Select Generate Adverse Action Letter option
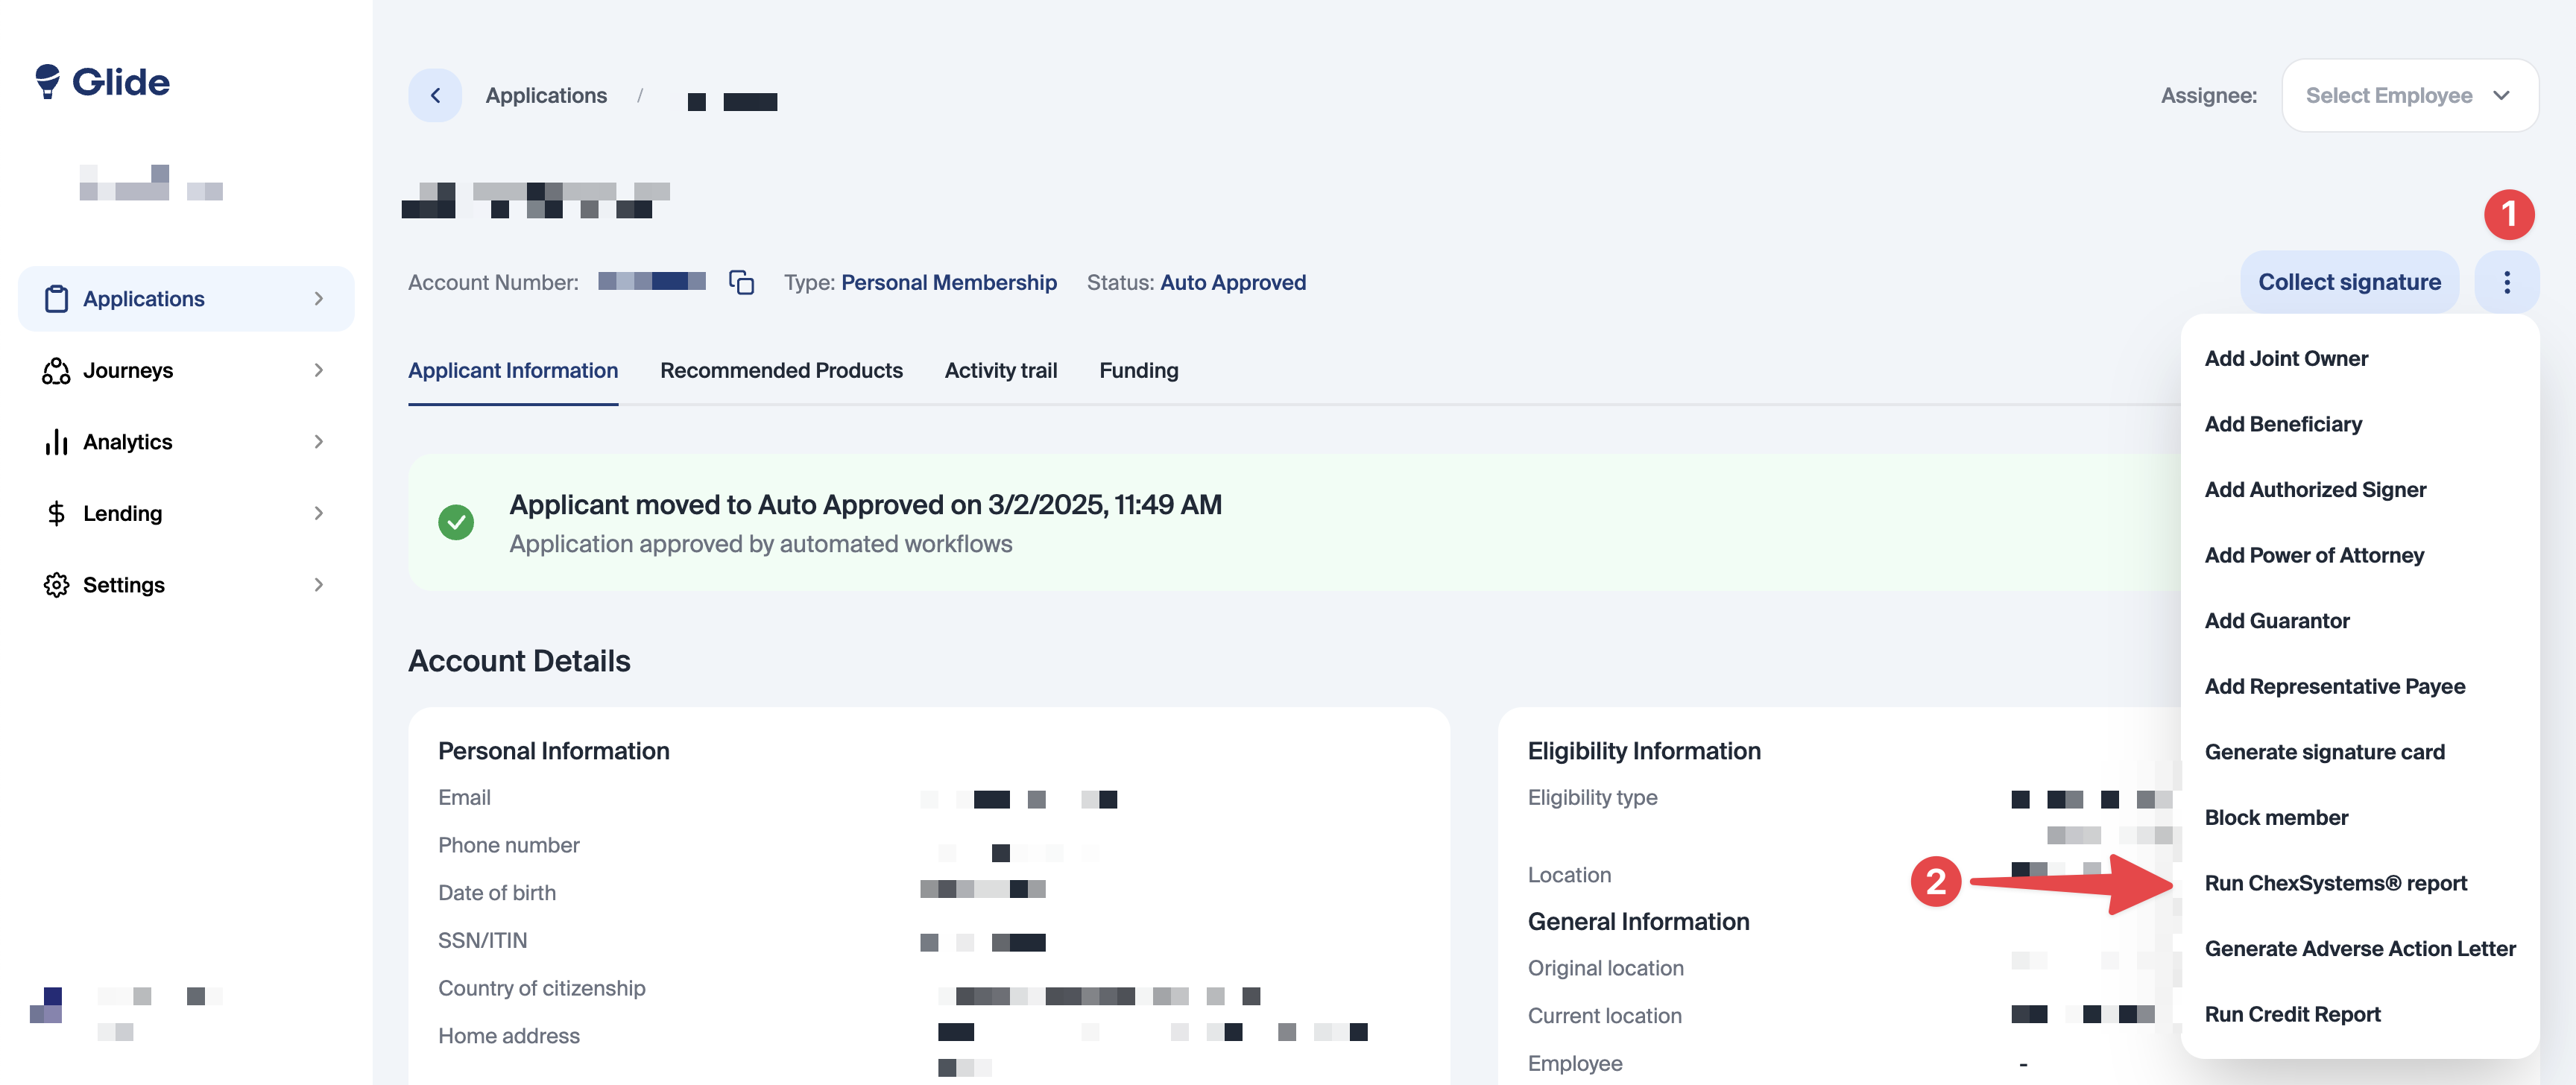 [2359, 948]
